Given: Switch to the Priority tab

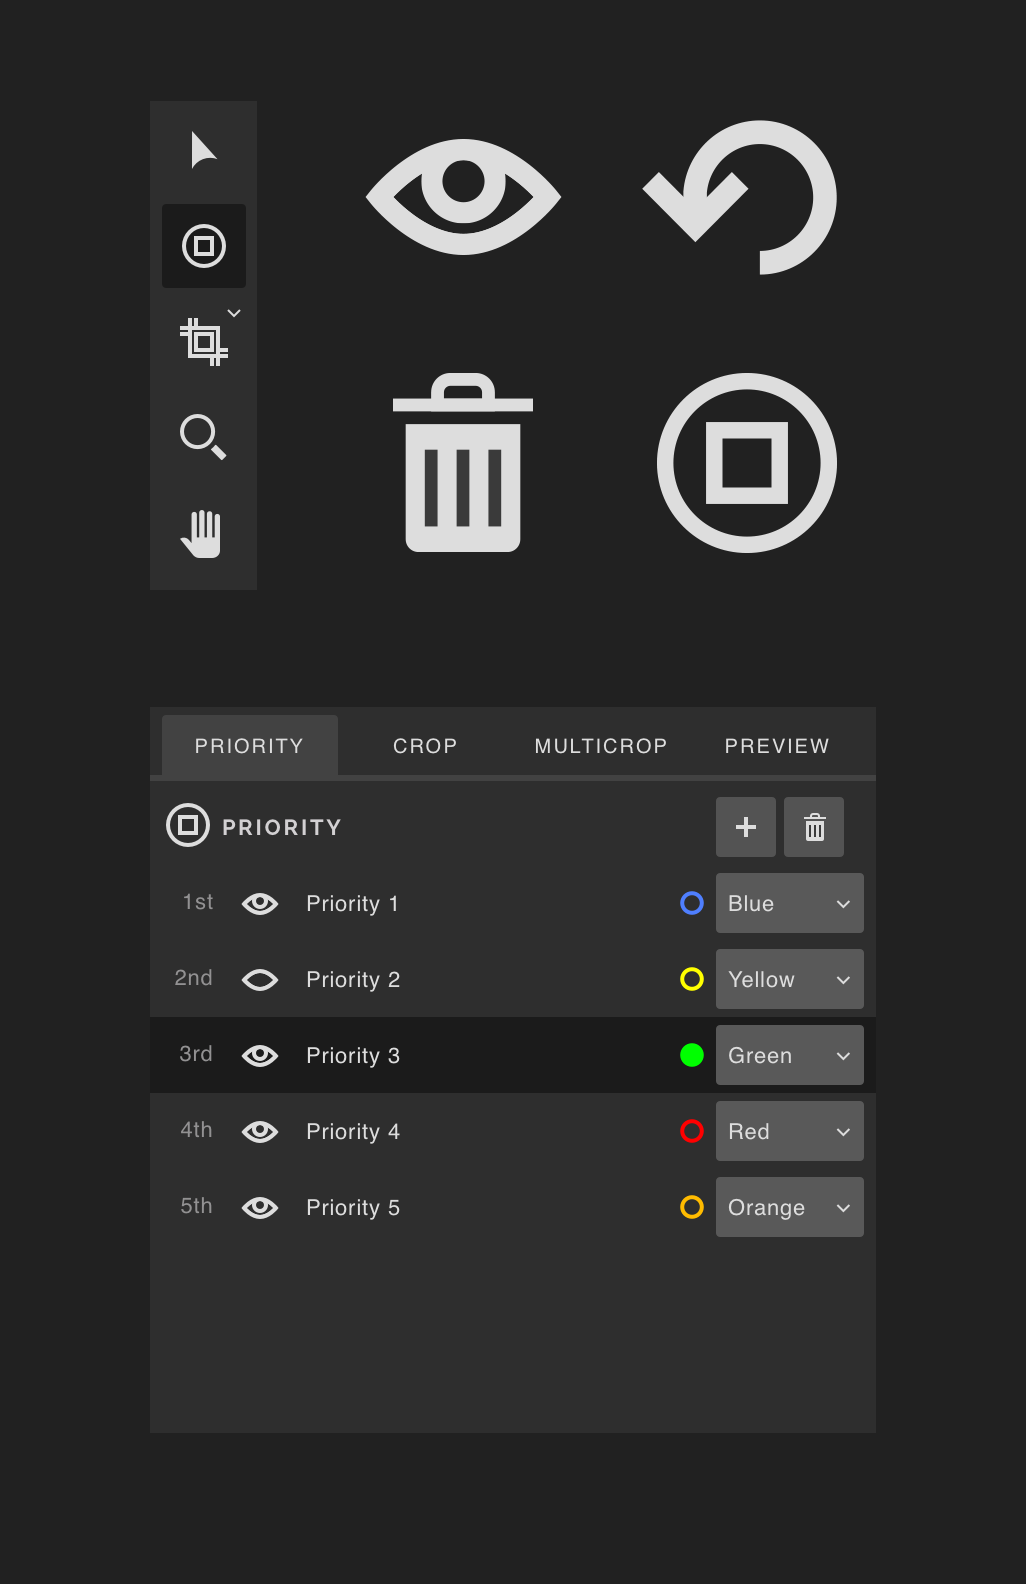Looking at the screenshot, I should coord(249,746).
